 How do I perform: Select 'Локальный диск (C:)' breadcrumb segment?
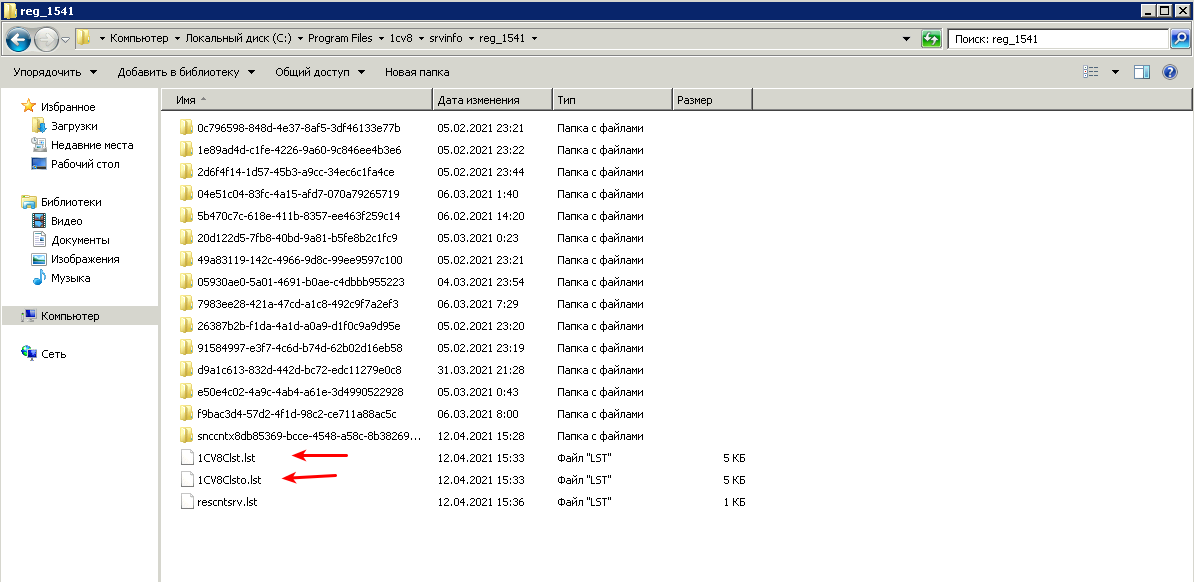pos(238,38)
